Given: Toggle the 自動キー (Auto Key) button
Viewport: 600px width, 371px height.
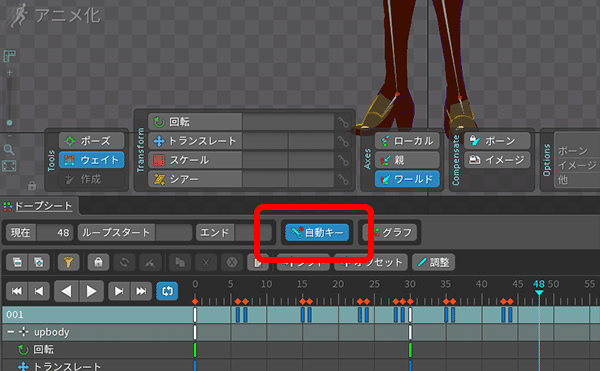Looking at the screenshot, I should pyautogui.click(x=317, y=233).
